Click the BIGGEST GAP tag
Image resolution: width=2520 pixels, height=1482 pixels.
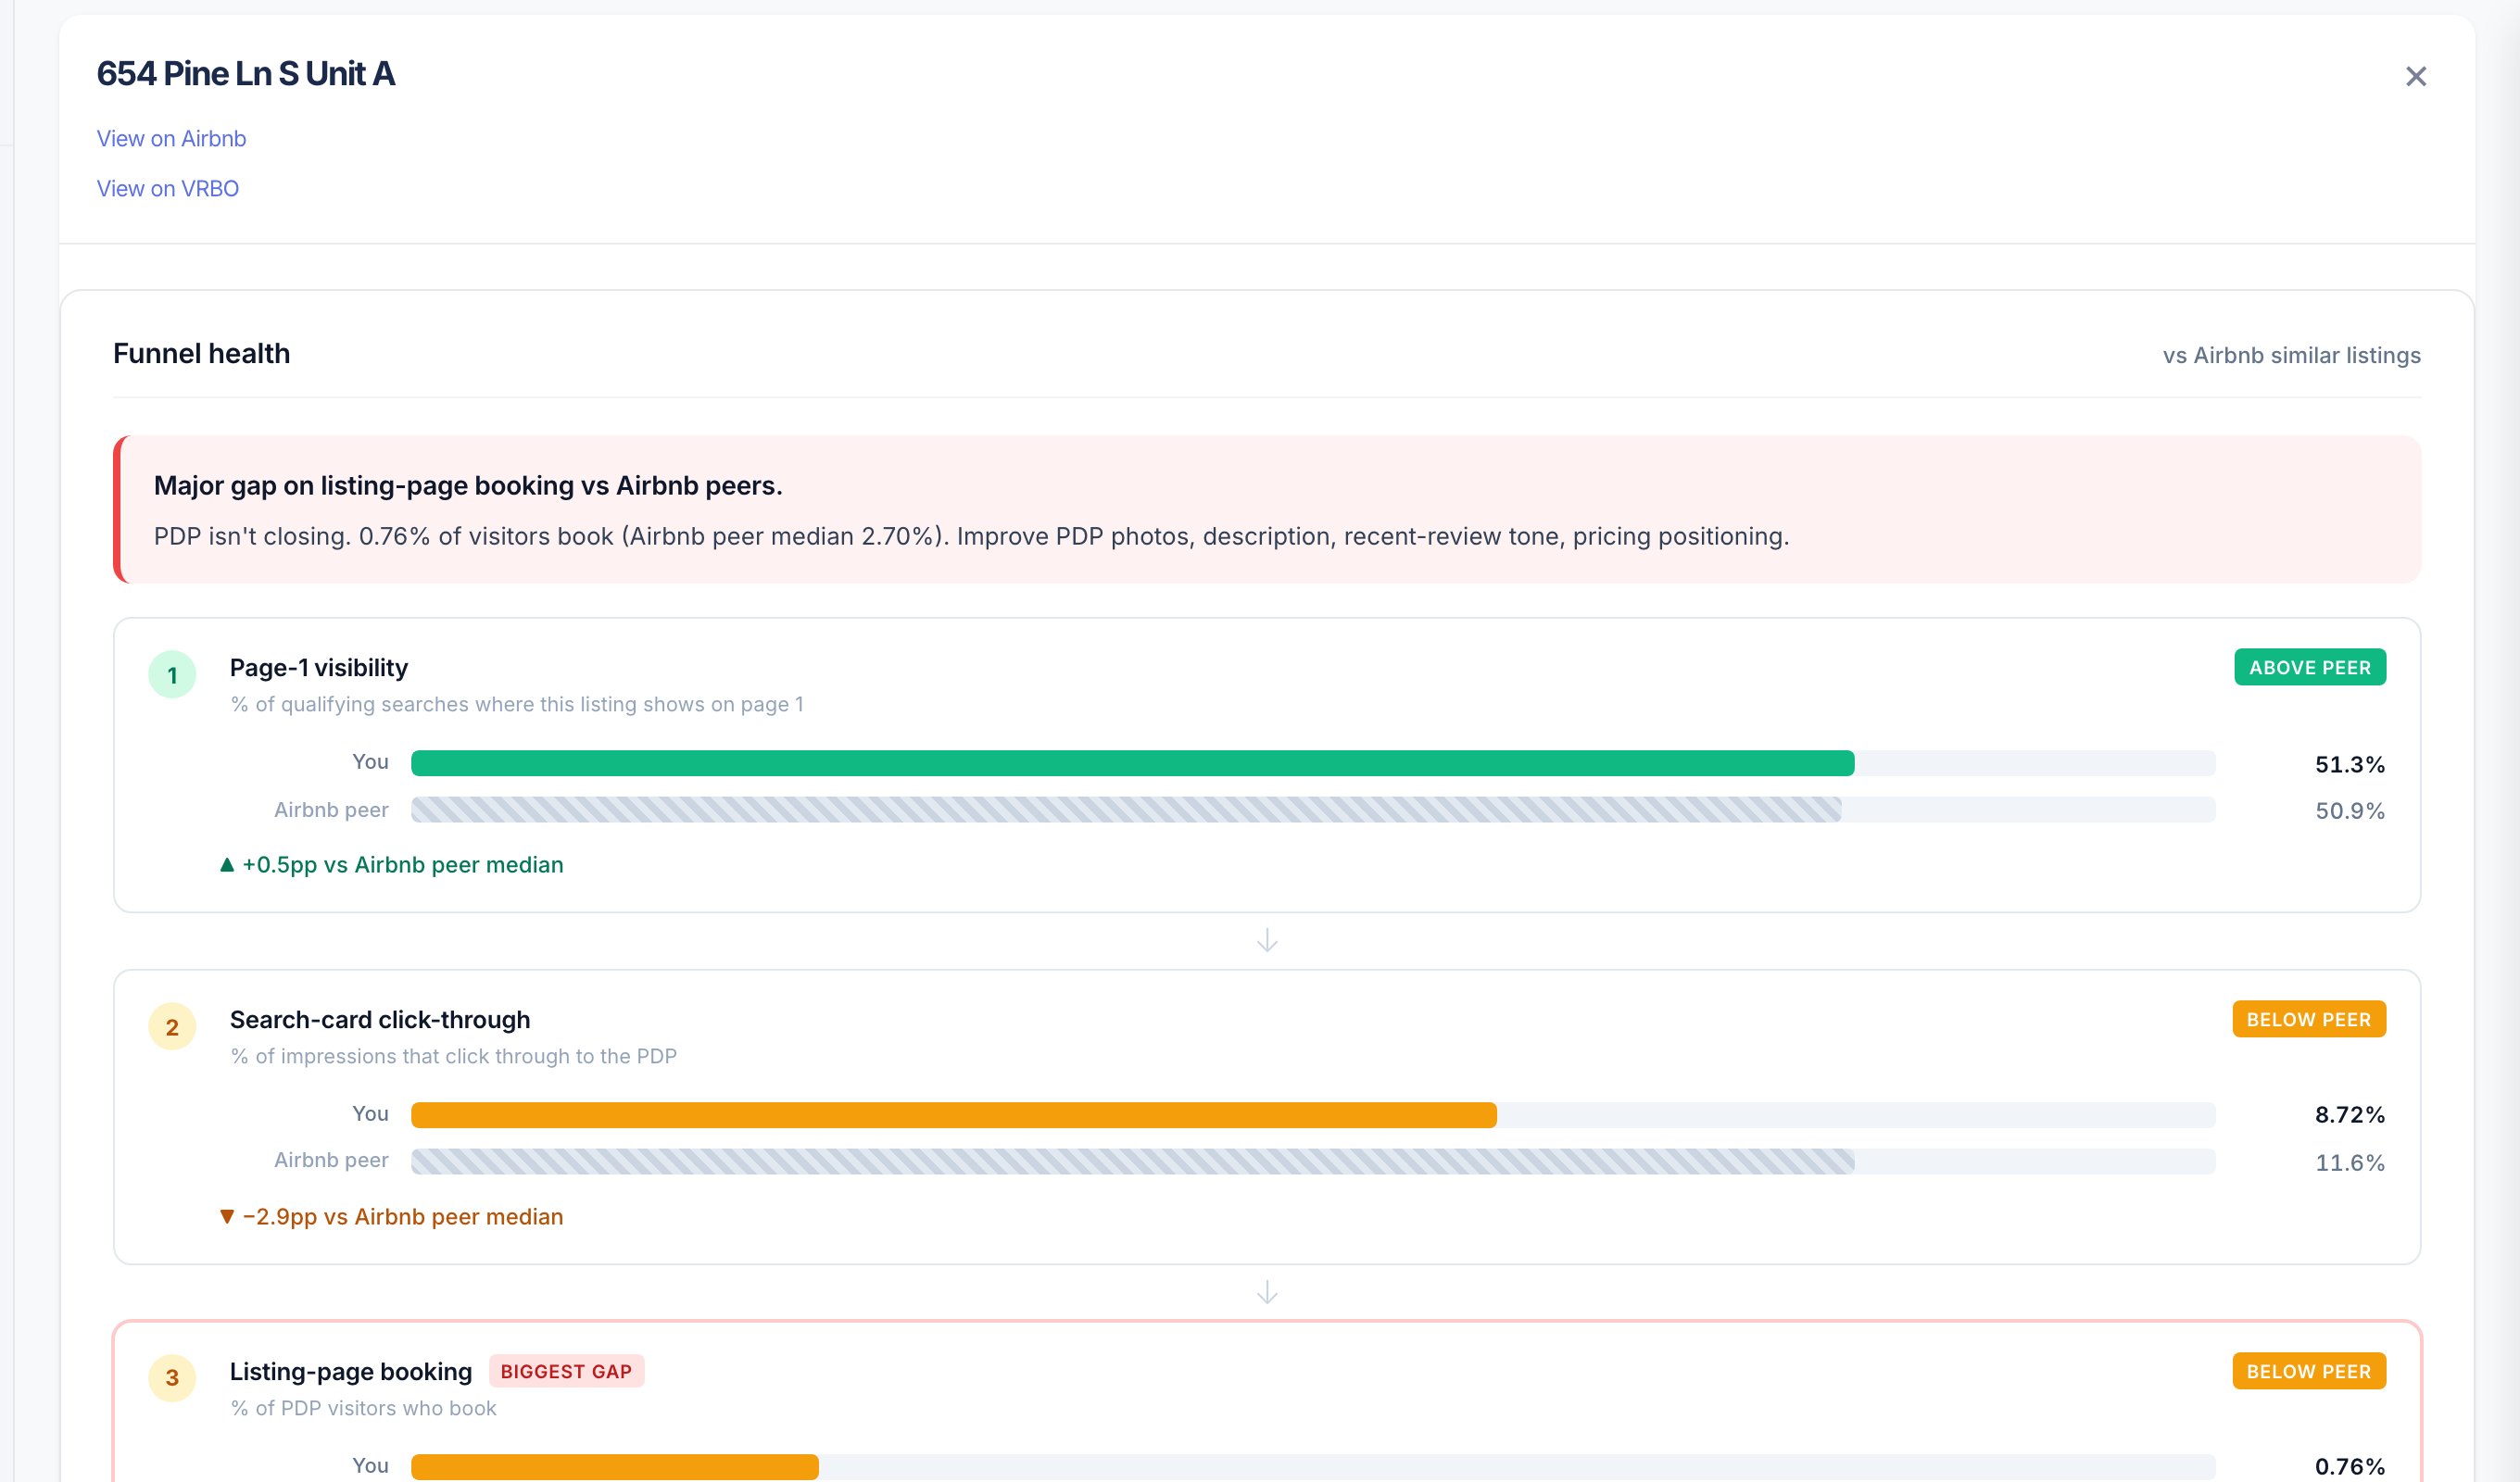[566, 1371]
